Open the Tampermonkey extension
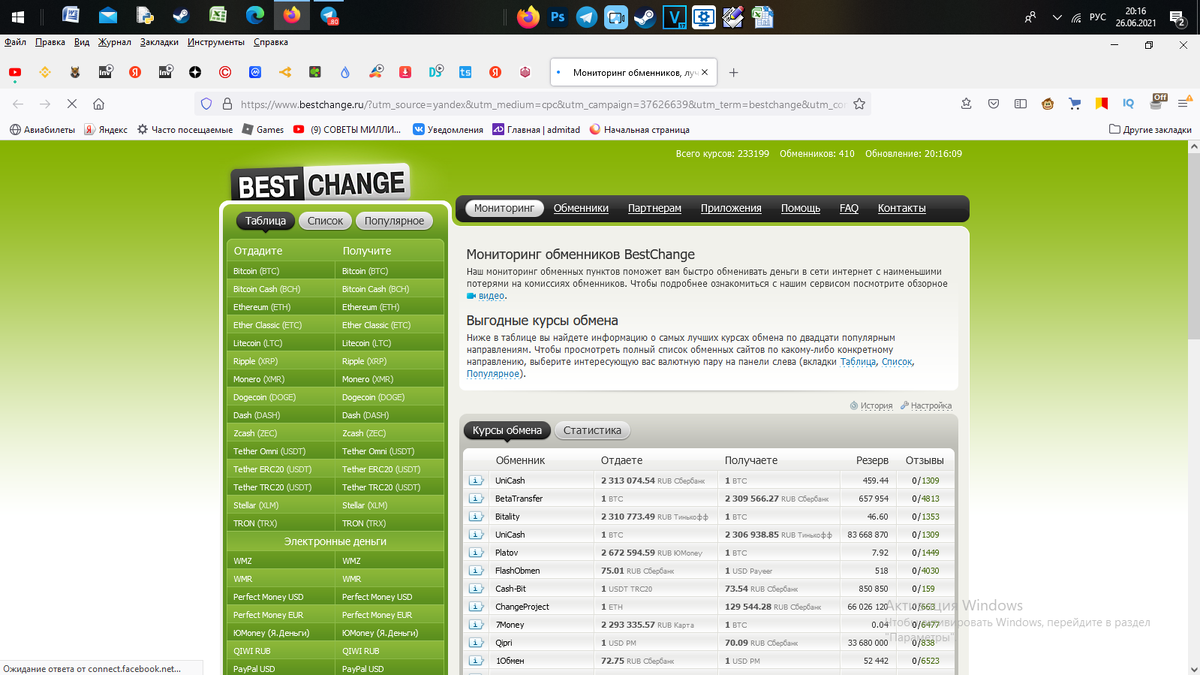 click(x=1048, y=103)
